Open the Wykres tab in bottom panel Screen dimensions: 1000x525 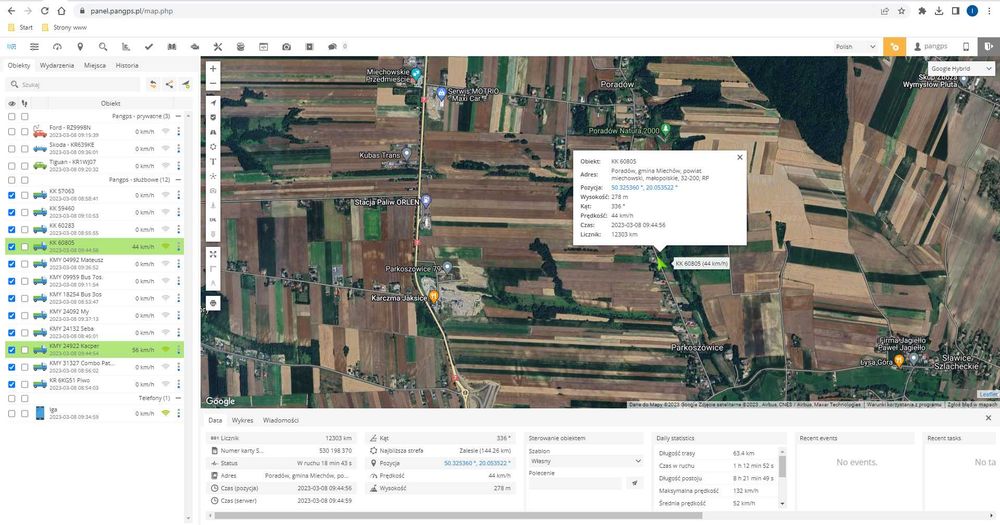tap(242, 420)
